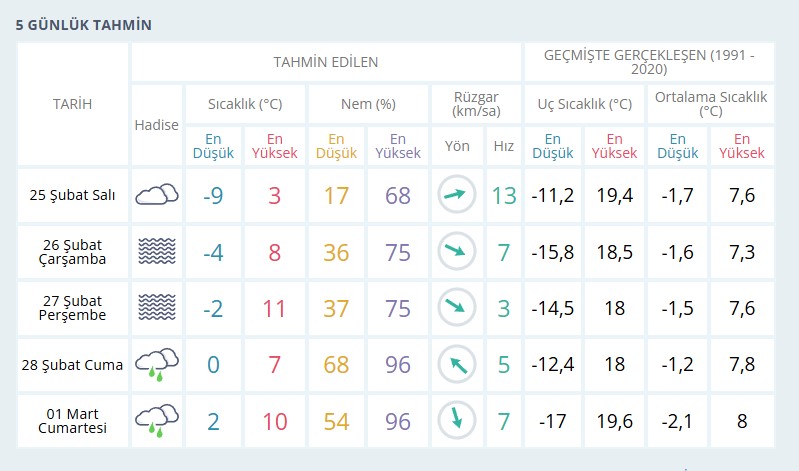The image size is (799, 471).
Task: Select the GEÇMİŞTE GERÇEKLEŞEN header cell
Action: click(x=649, y=62)
